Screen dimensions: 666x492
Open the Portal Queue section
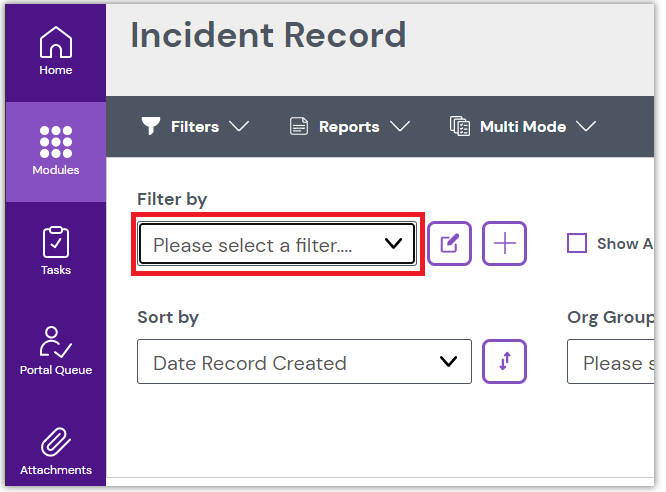tap(56, 351)
